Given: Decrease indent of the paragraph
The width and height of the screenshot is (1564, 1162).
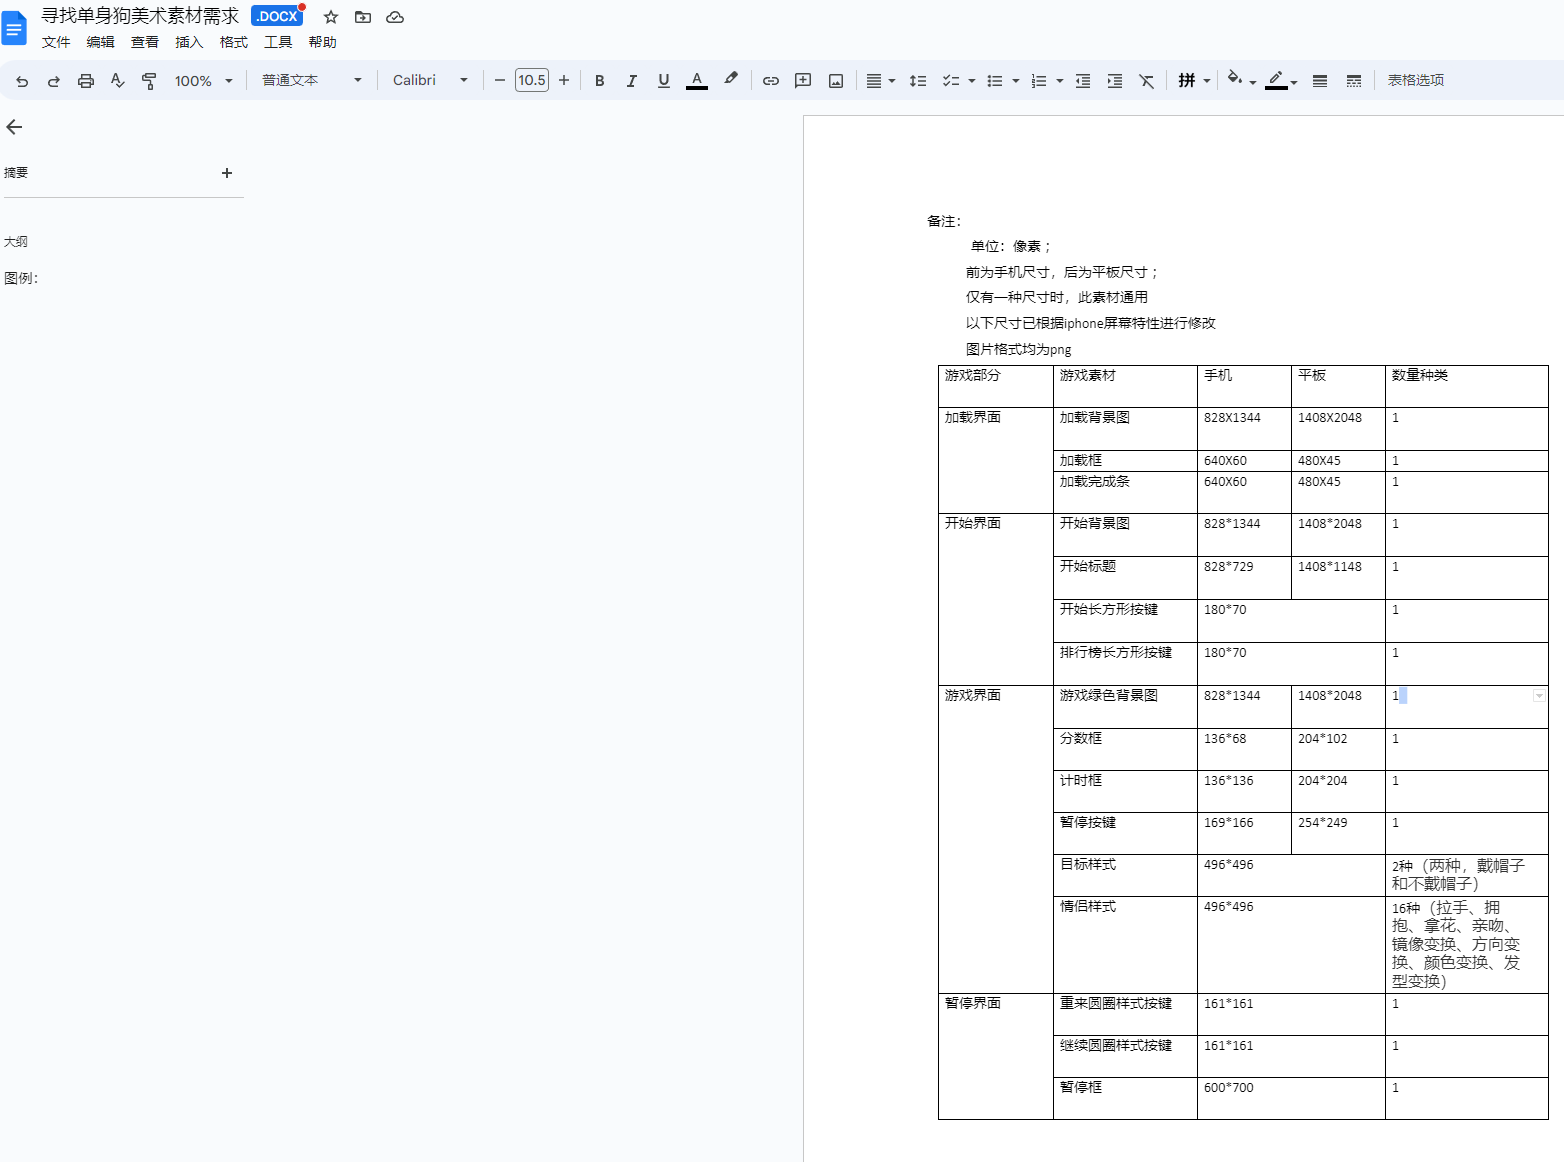Looking at the screenshot, I should [1083, 81].
